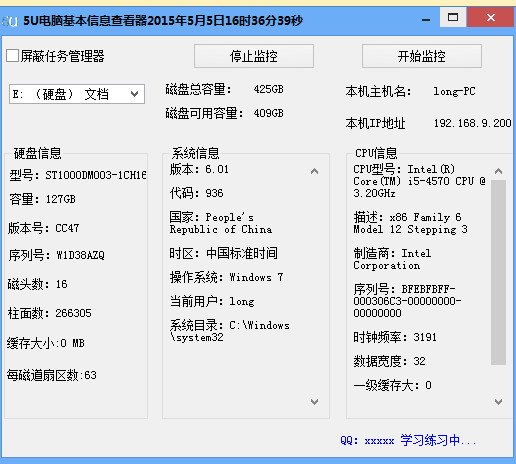Minimize the 5U information viewer window

coord(426,19)
